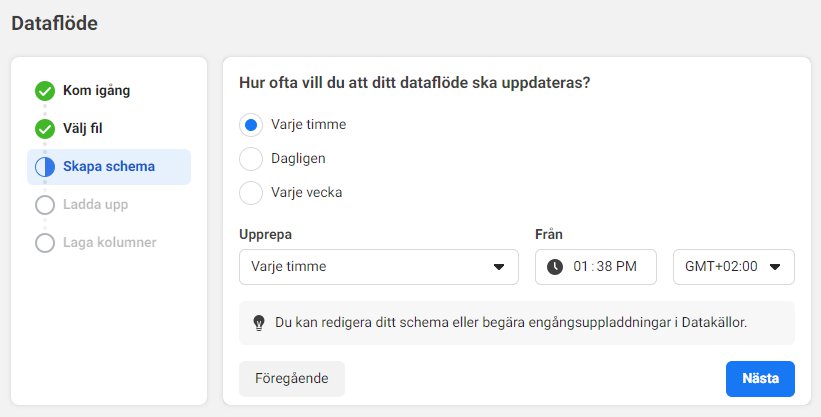The image size is (821, 417).
Task: Click the Laga kolumner step label
Action: tap(110, 243)
